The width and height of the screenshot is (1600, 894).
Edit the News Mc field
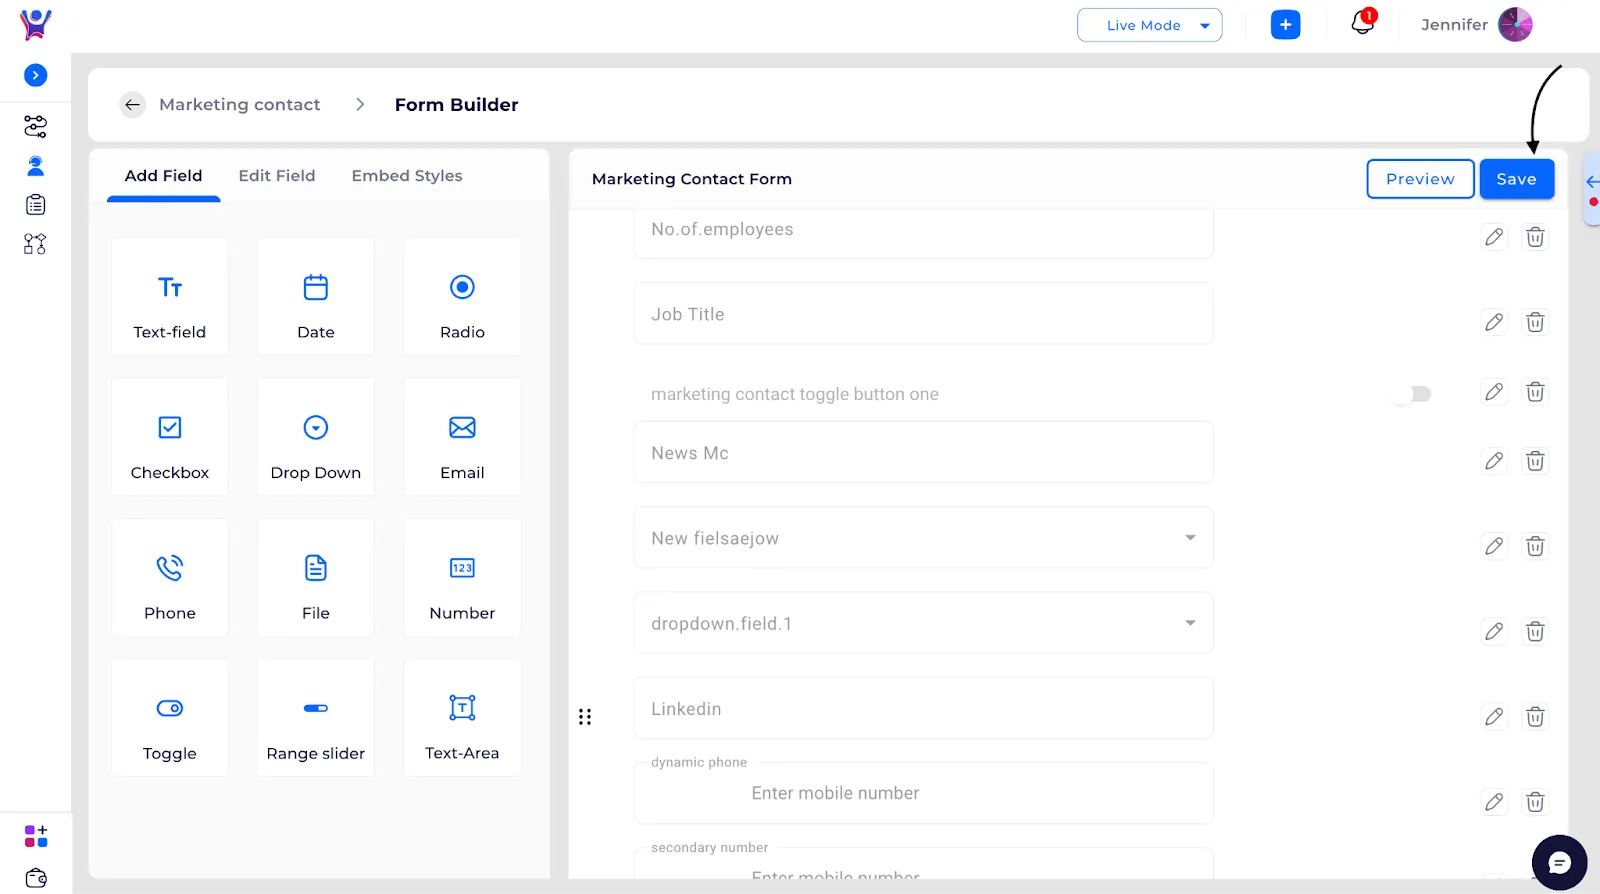click(1494, 461)
